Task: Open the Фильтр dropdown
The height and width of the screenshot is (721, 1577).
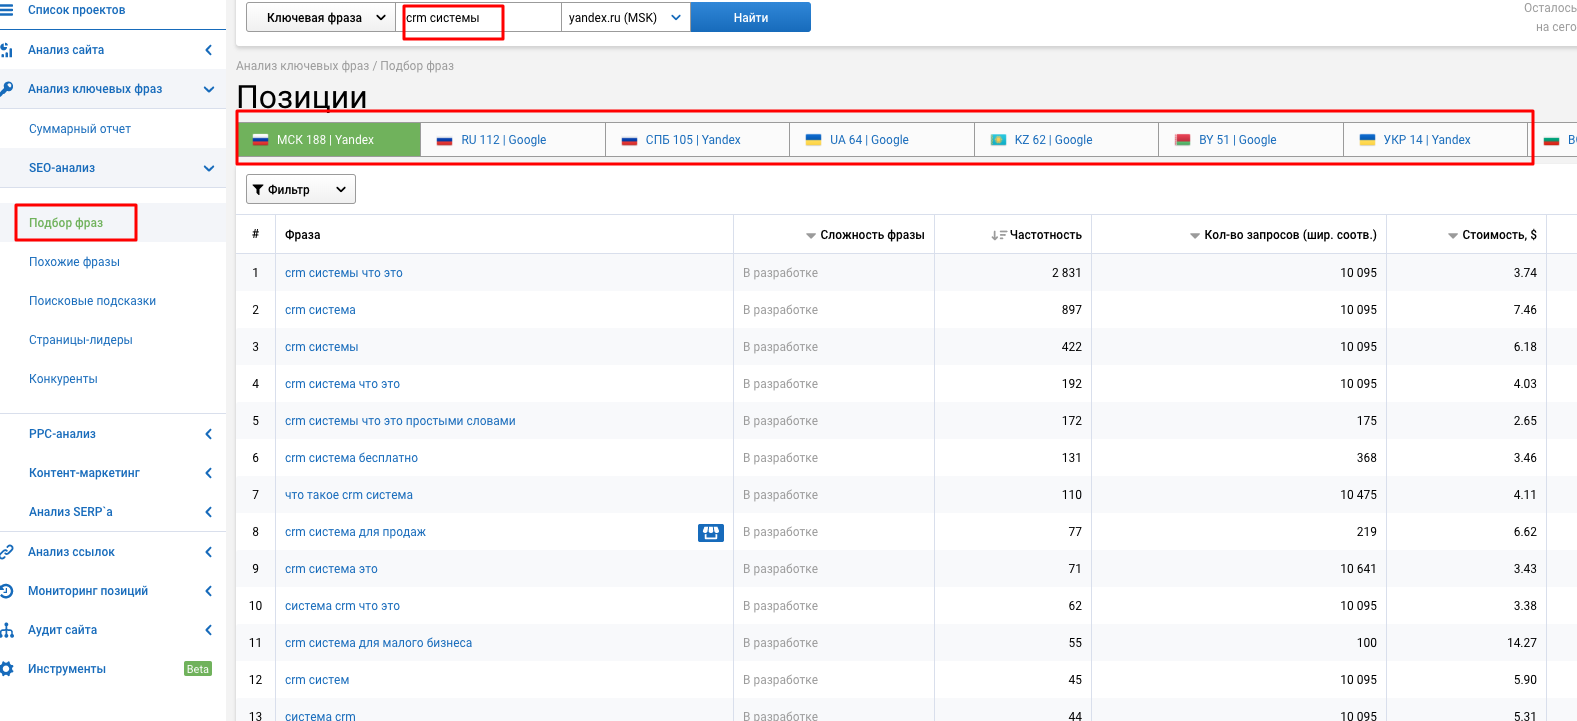Action: tap(301, 190)
